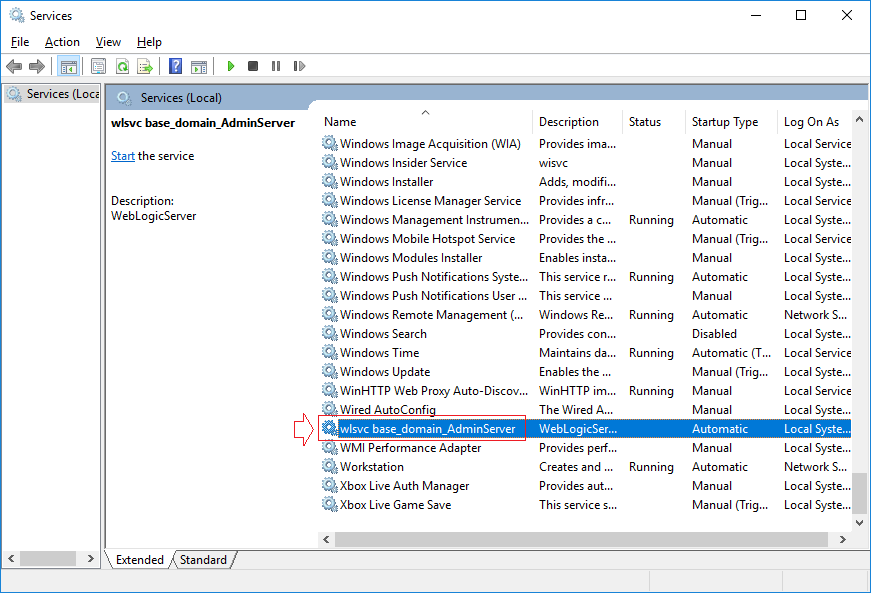Click the gear icon next to Workstation

click(329, 466)
